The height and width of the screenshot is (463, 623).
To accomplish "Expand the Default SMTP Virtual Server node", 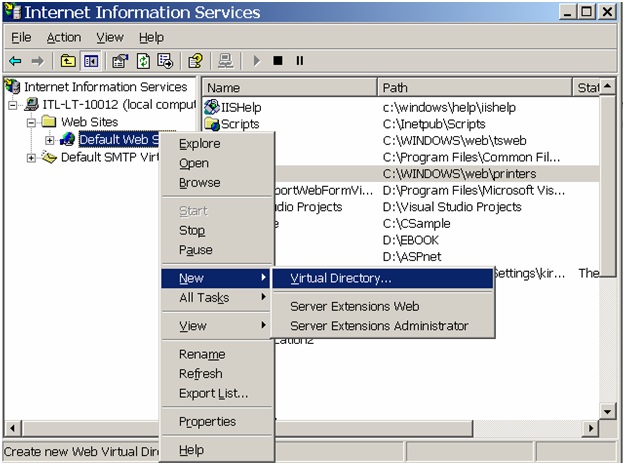I will click(x=31, y=158).
